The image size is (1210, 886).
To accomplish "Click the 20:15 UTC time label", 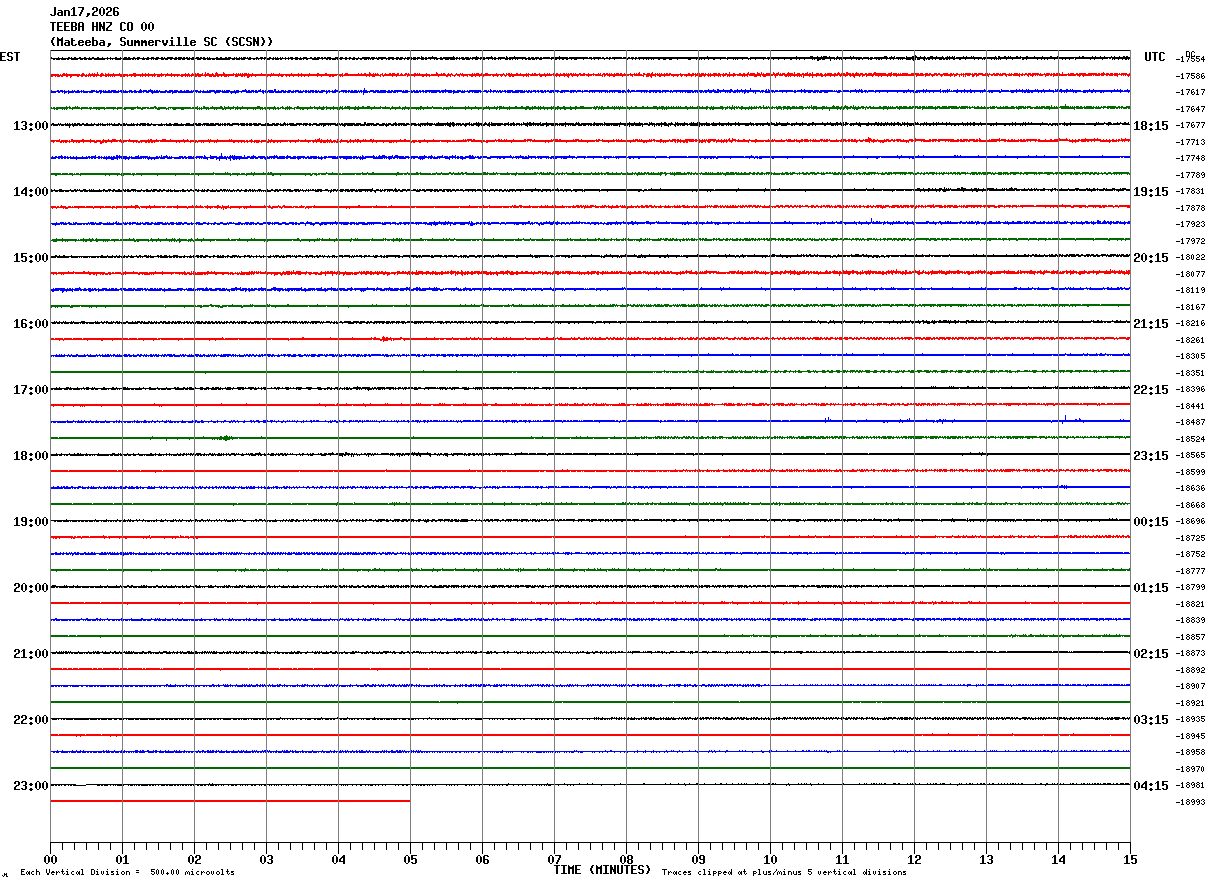I will tap(1151, 258).
